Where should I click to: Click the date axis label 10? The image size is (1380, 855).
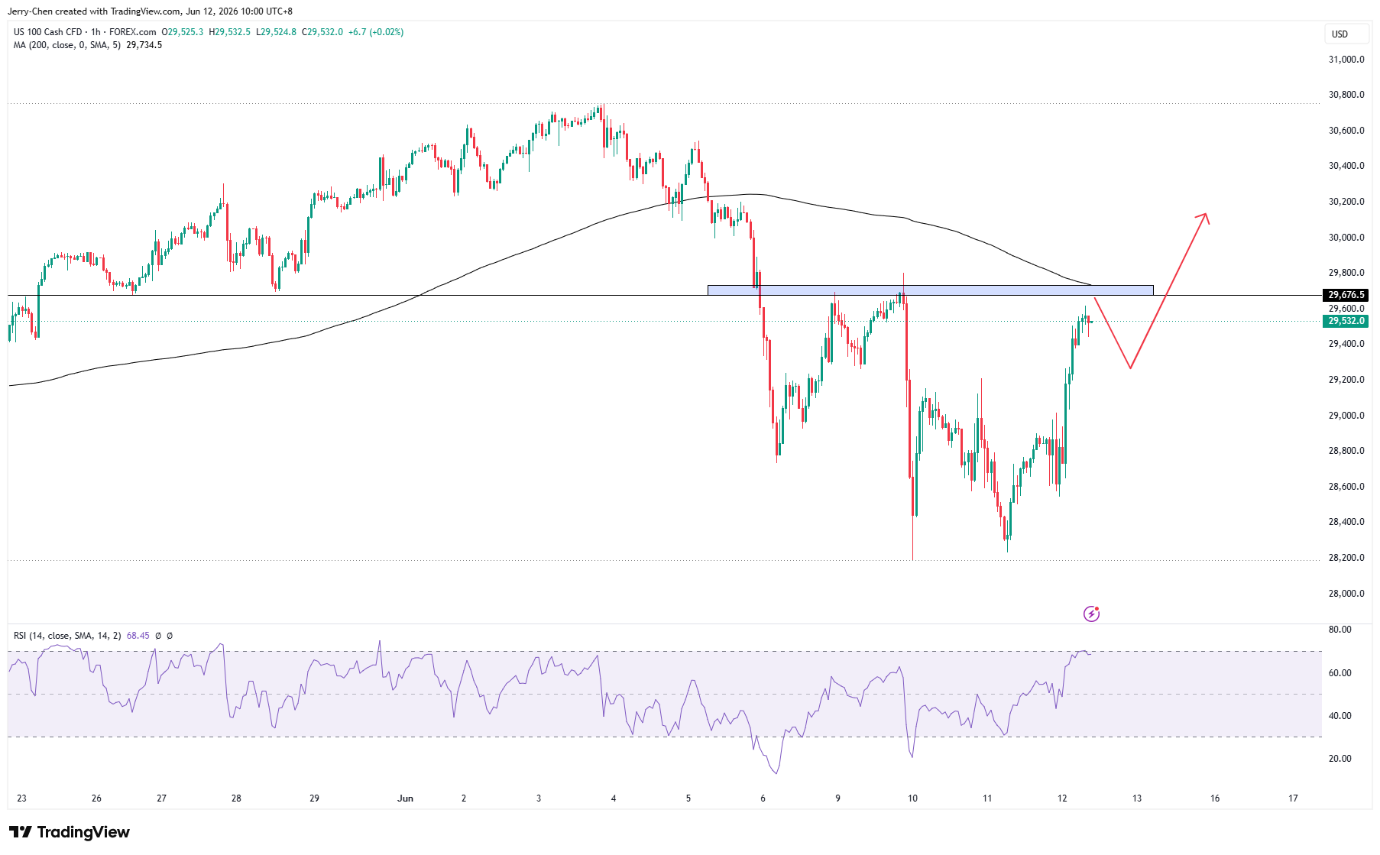(x=913, y=799)
